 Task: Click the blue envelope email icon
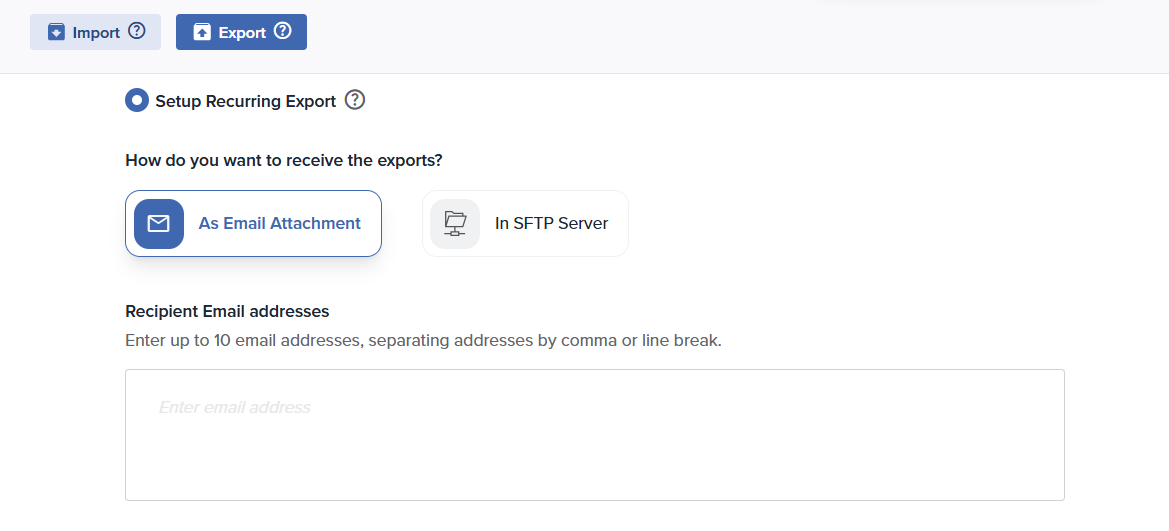tap(159, 224)
